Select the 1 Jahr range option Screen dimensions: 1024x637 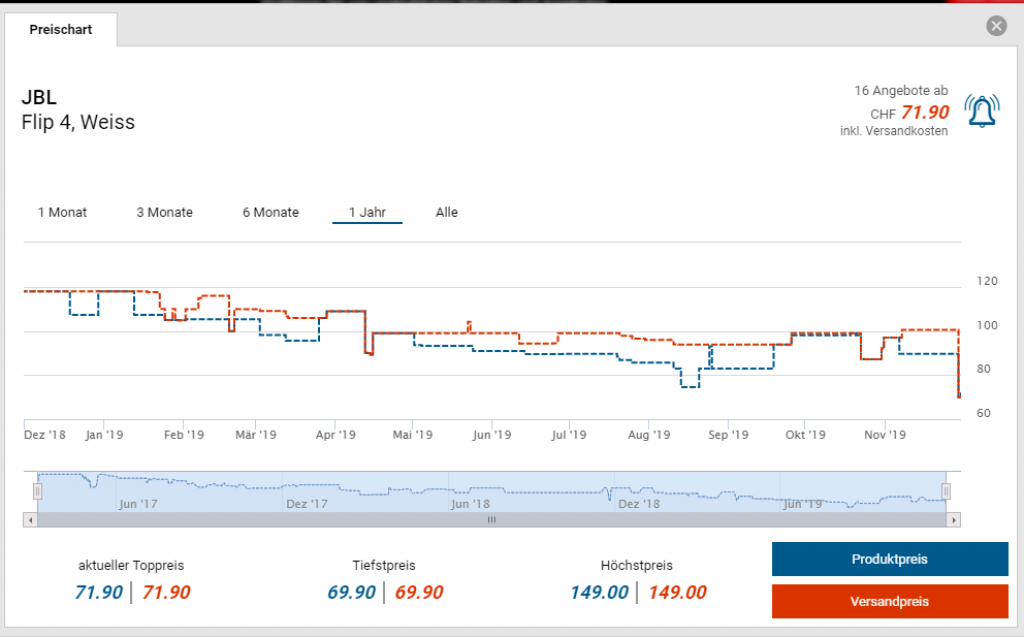click(x=367, y=212)
